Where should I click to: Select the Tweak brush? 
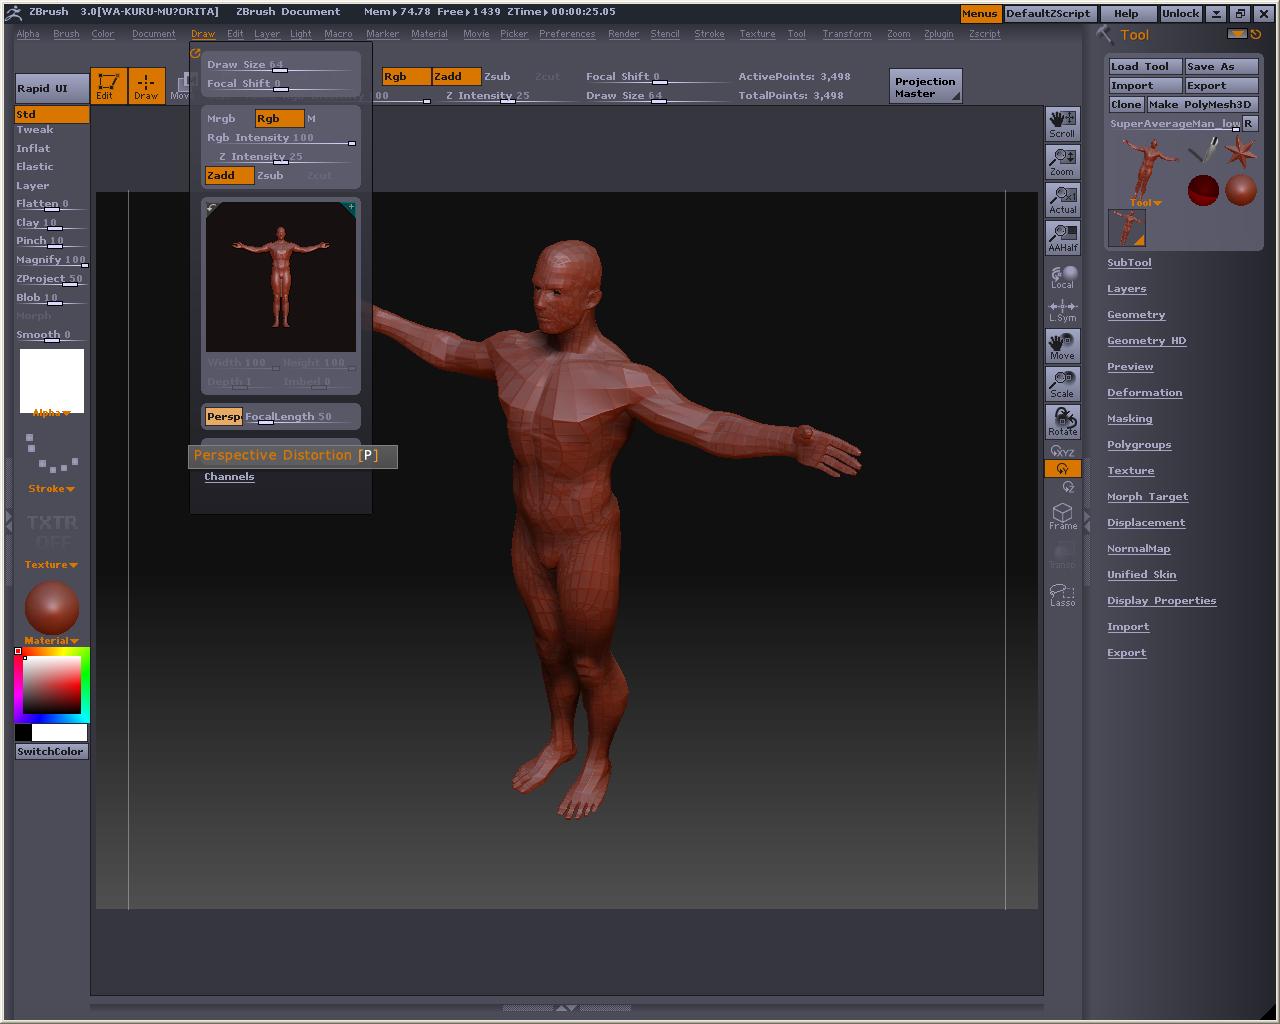click(35, 129)
